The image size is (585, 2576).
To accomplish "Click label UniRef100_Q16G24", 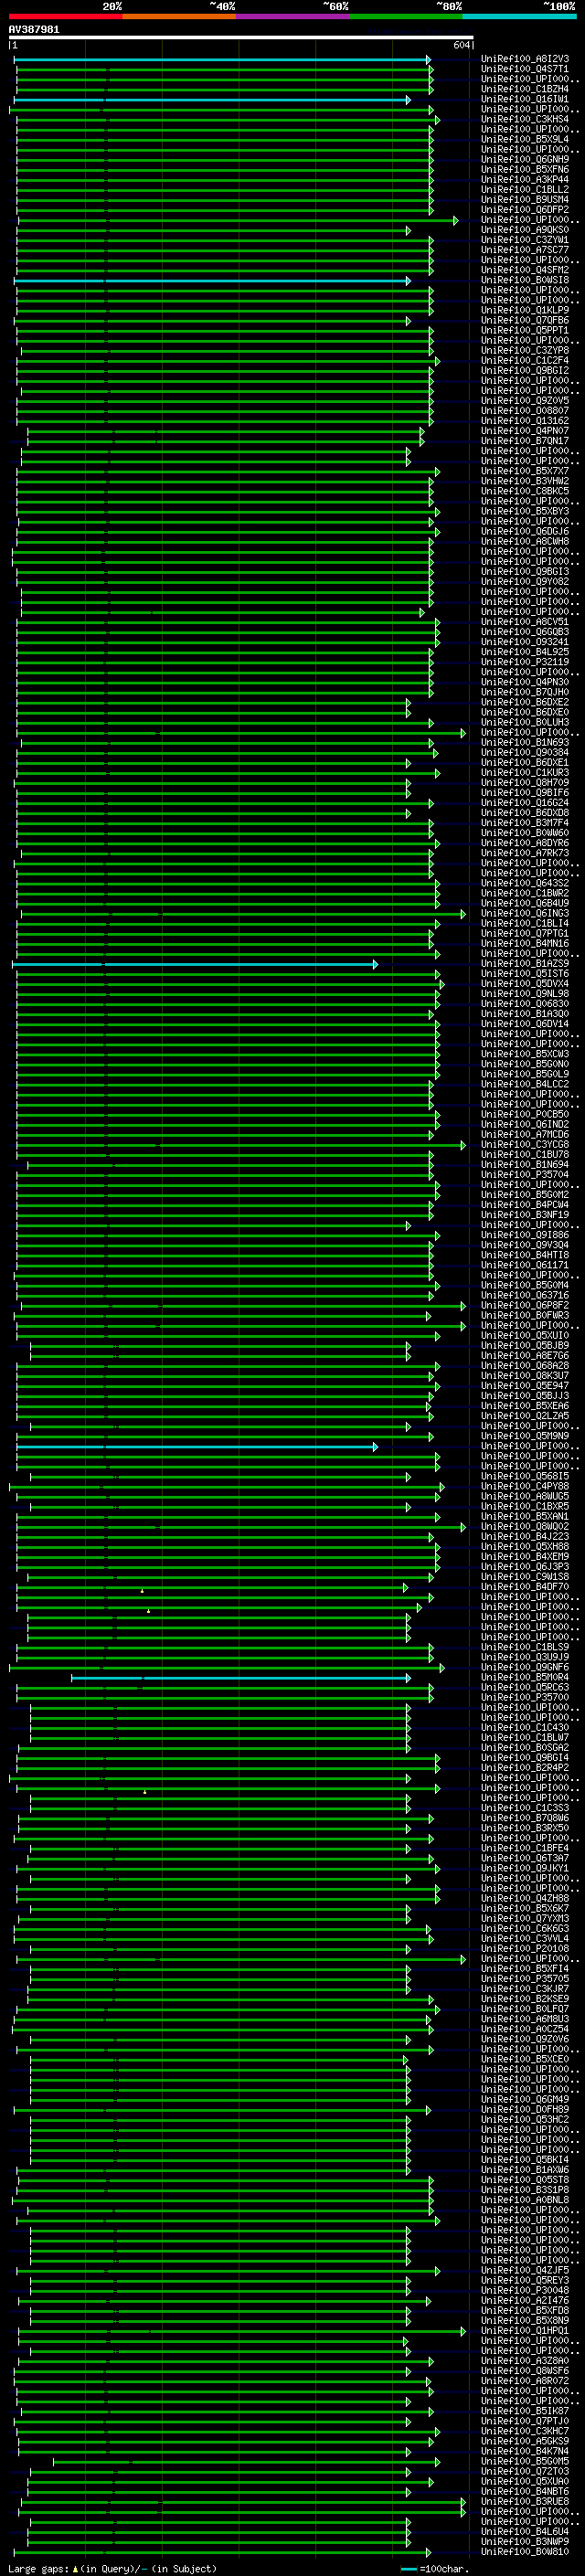I will coord(525,803).
